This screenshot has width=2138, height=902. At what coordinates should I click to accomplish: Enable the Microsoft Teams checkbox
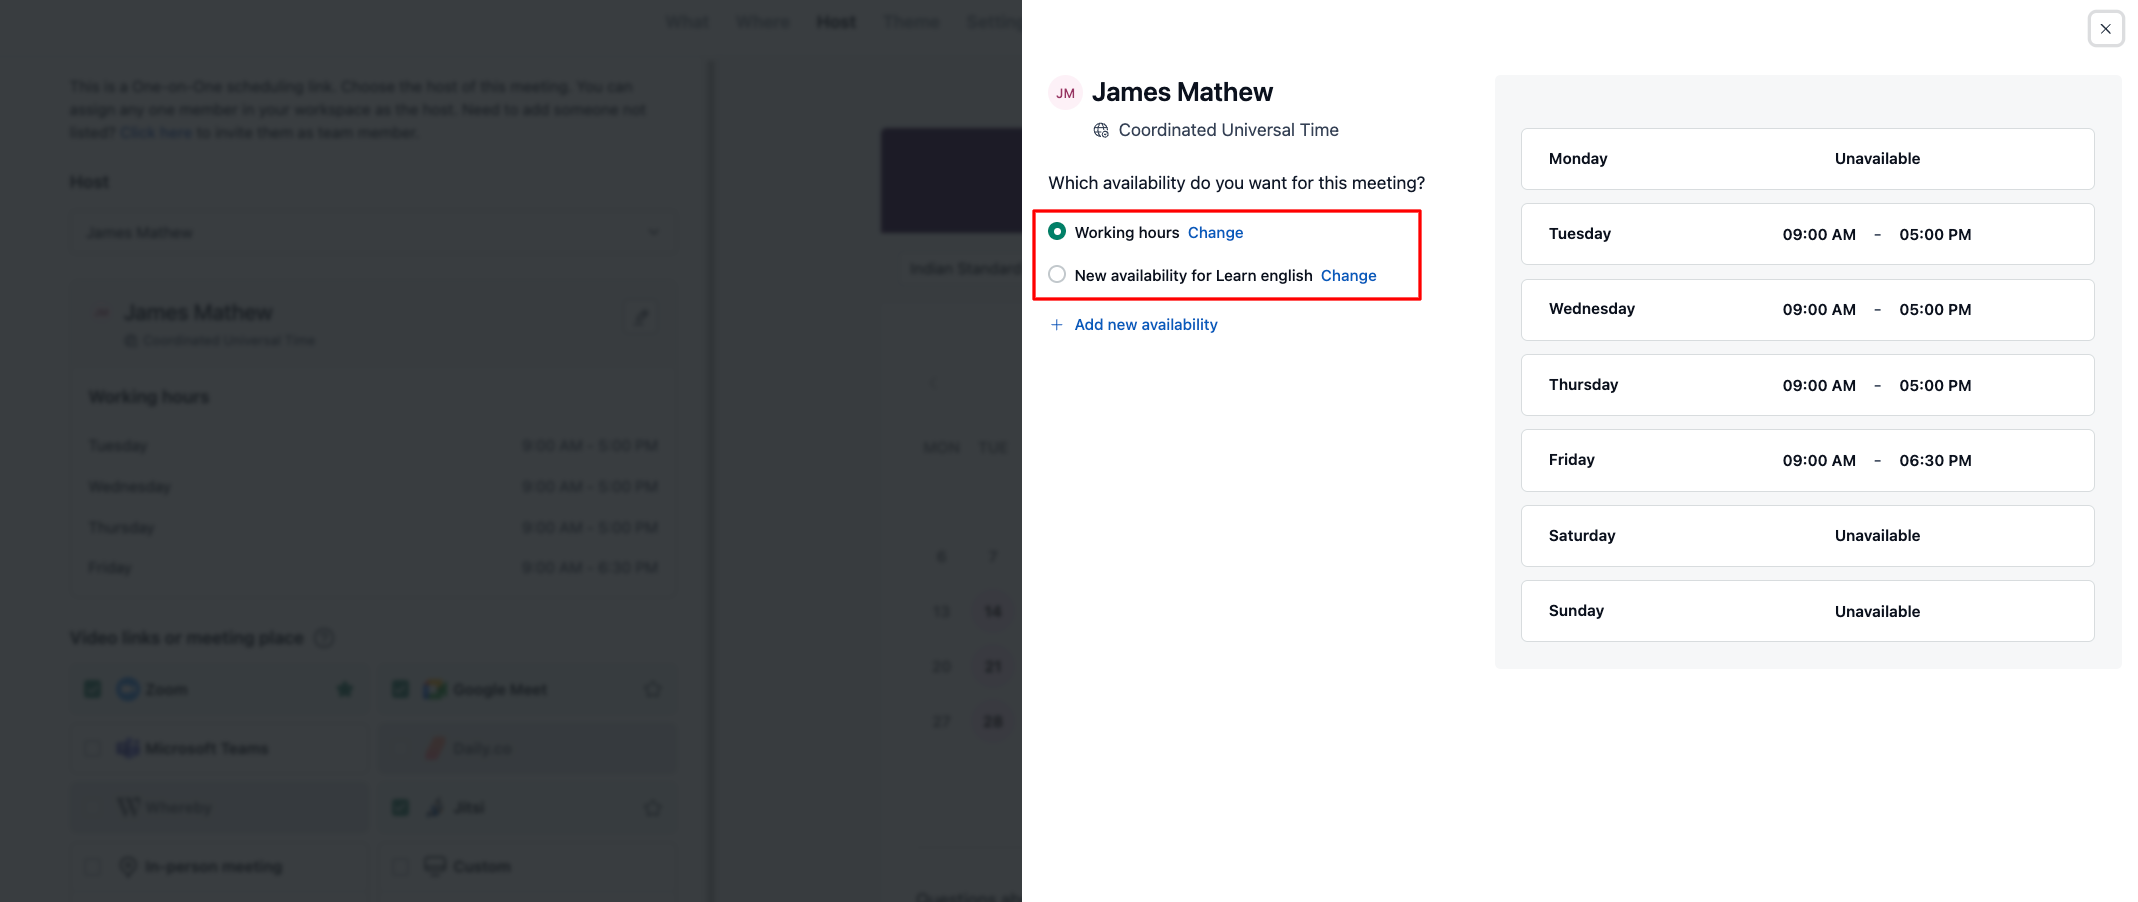tap(93, 748)
